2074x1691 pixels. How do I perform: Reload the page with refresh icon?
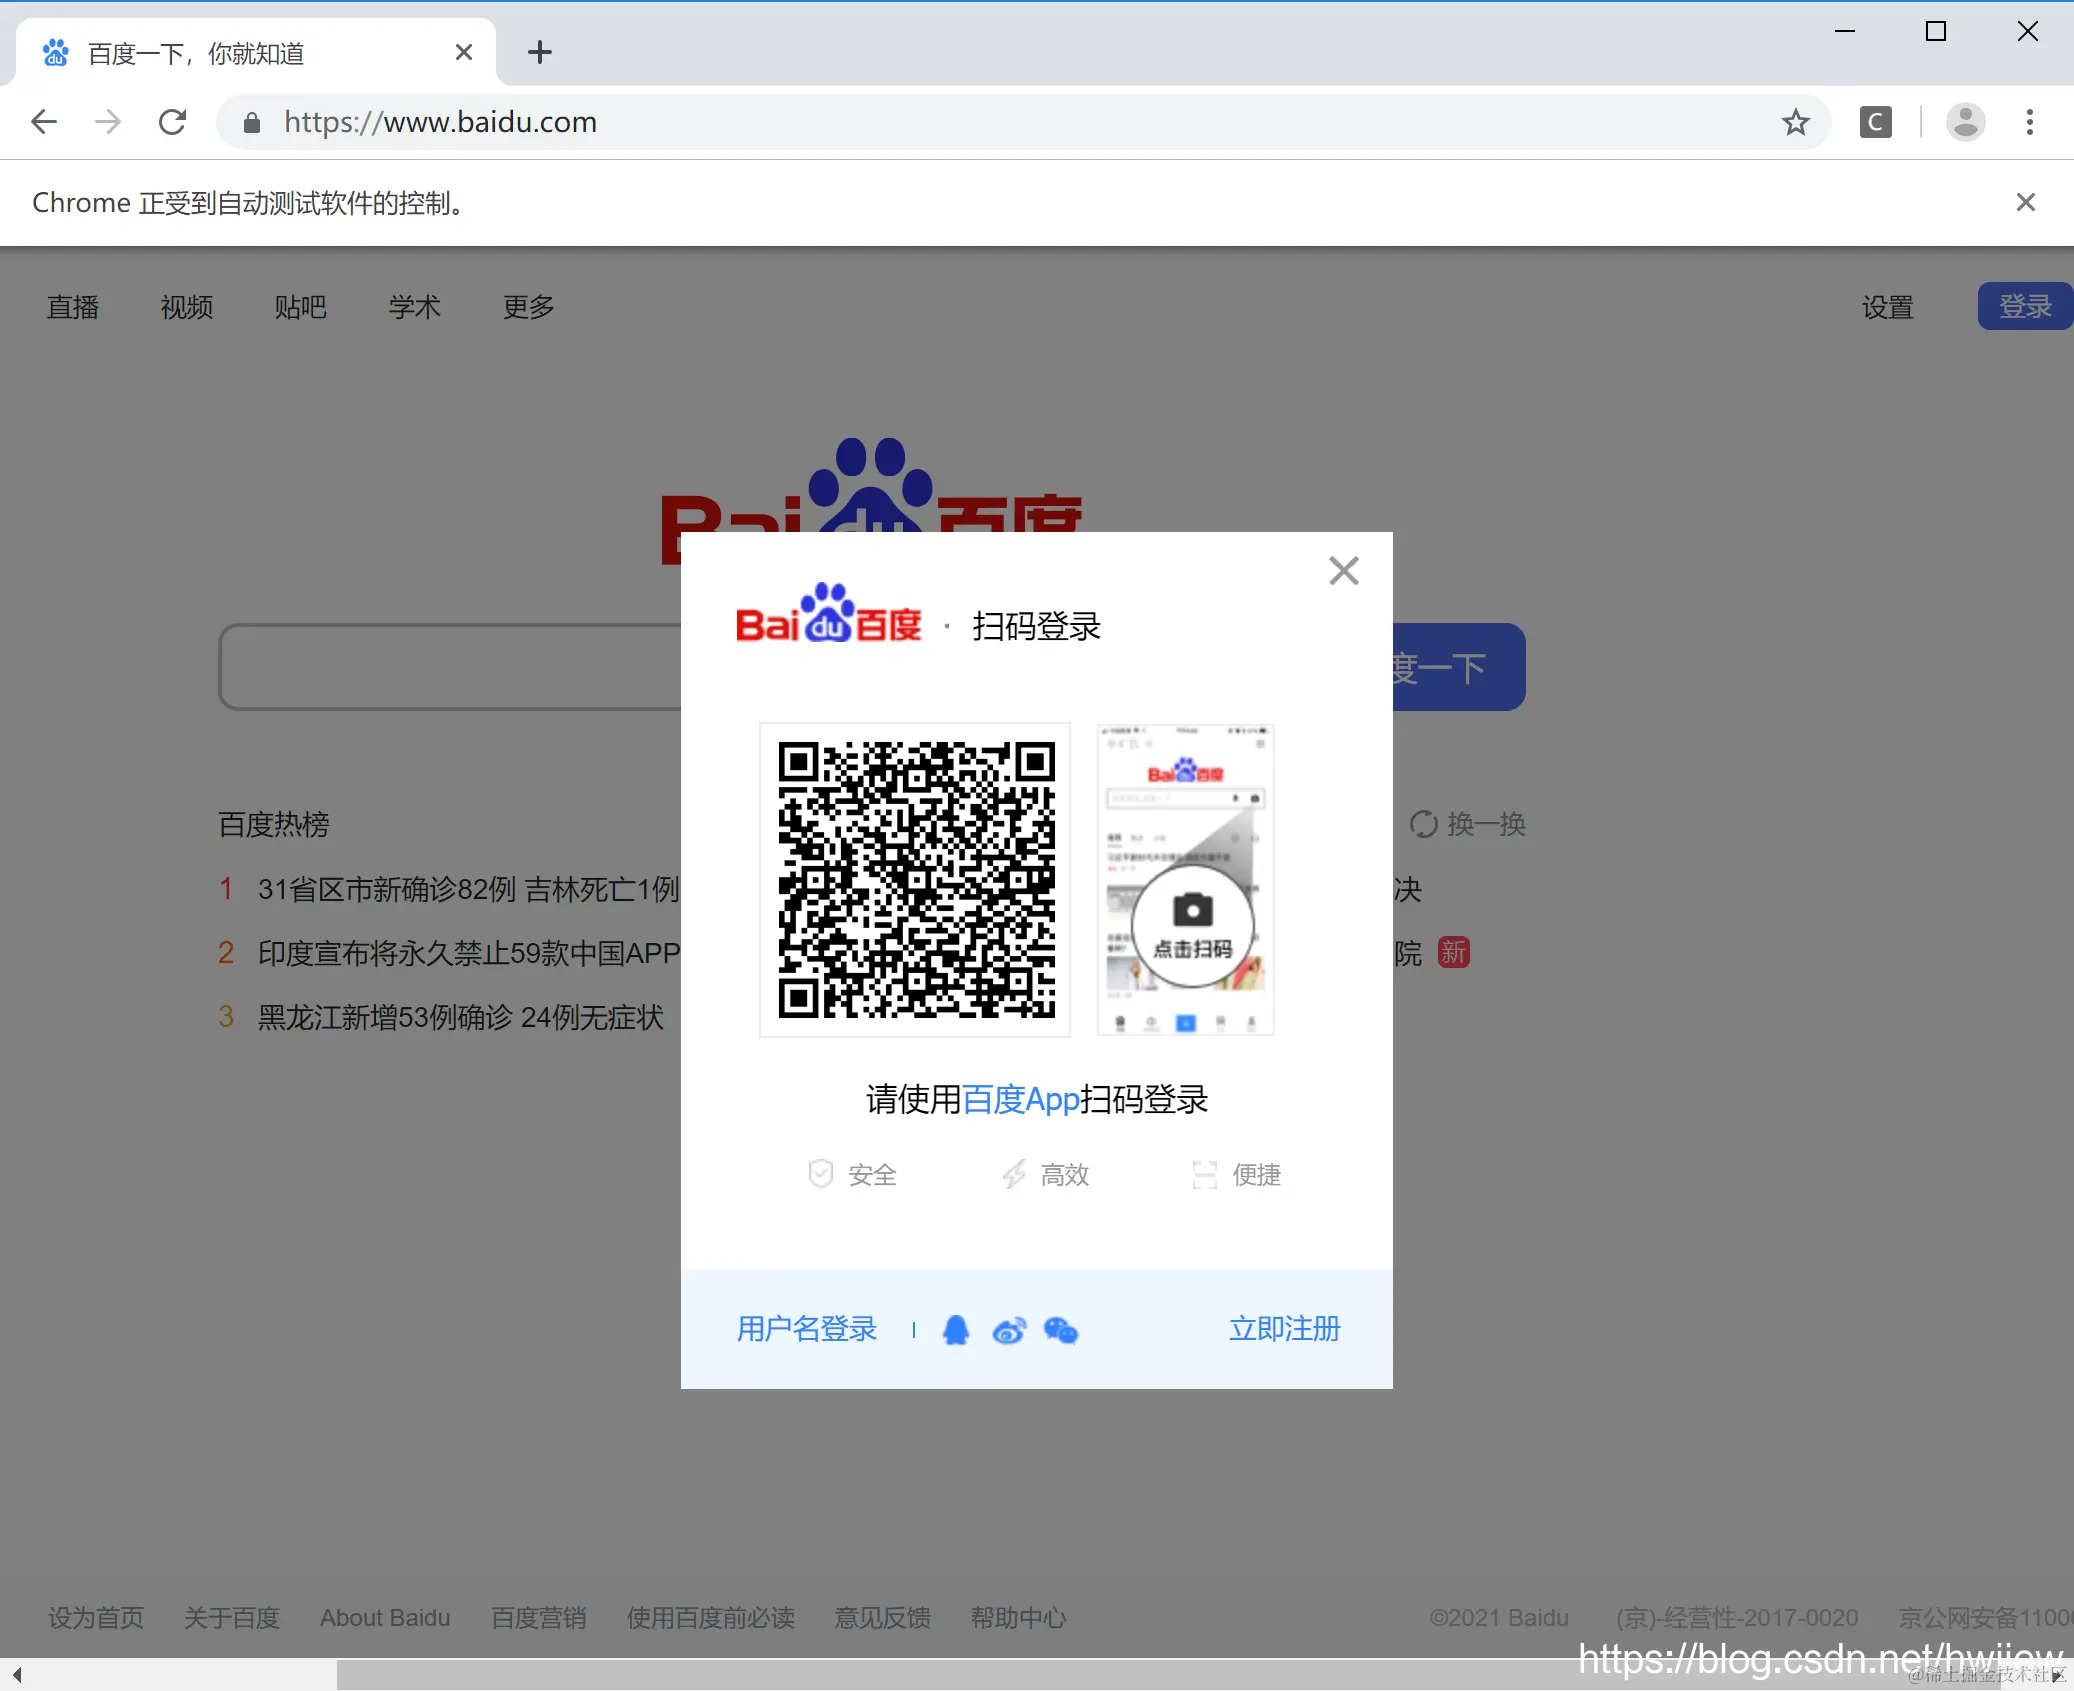pyautogui.click(x=173, y=122)
